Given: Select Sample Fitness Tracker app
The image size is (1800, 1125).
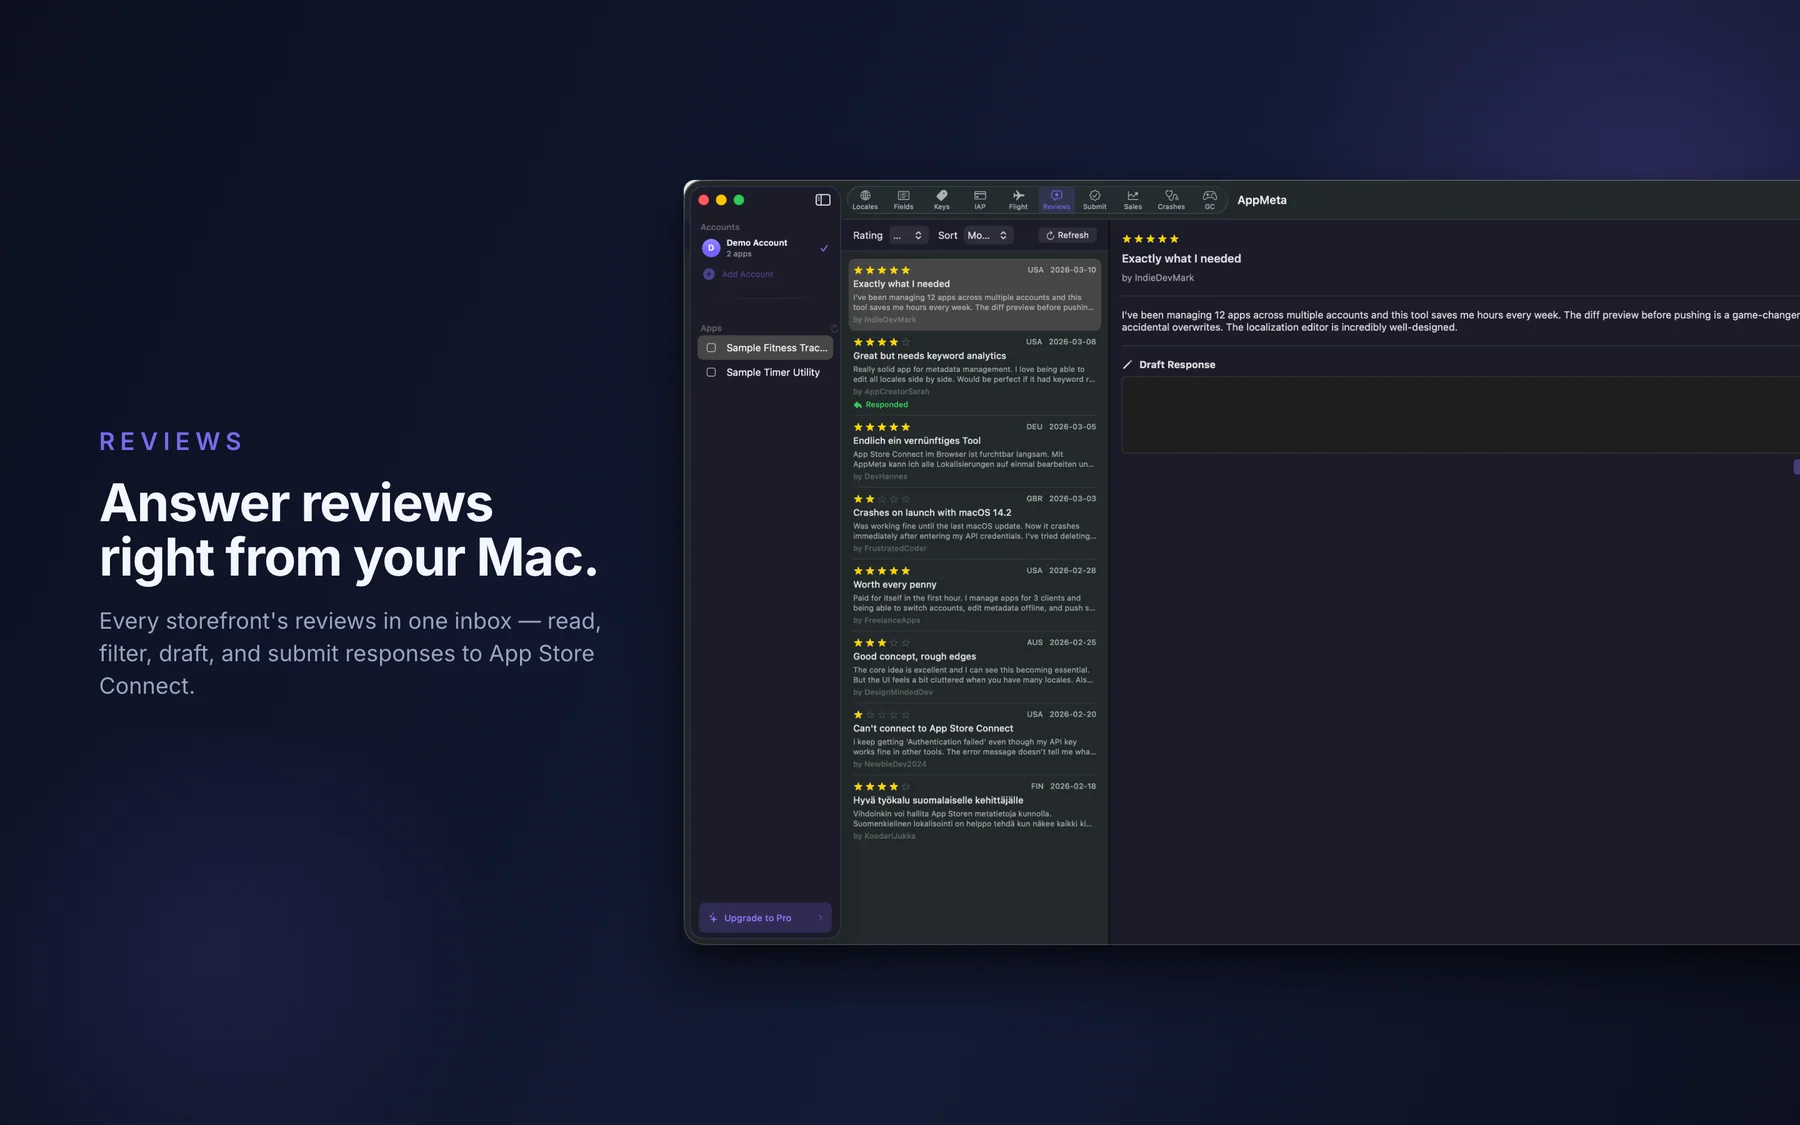Looking at the screenshot, I should coord(765,348).
